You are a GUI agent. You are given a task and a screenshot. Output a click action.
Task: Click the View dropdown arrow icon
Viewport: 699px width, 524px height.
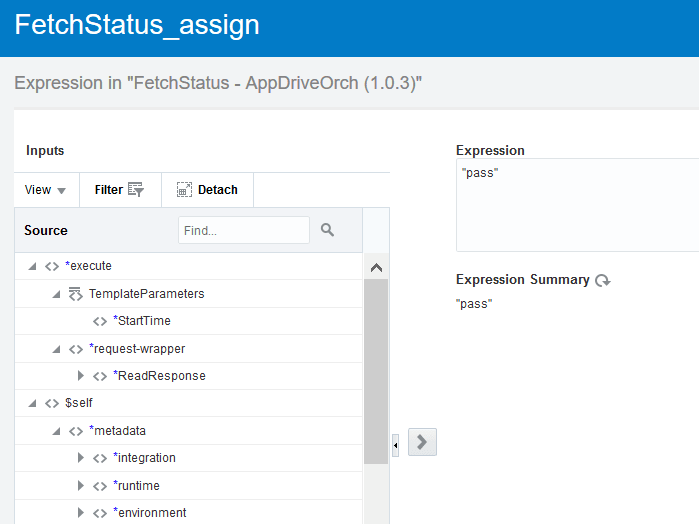click(62, 191)
